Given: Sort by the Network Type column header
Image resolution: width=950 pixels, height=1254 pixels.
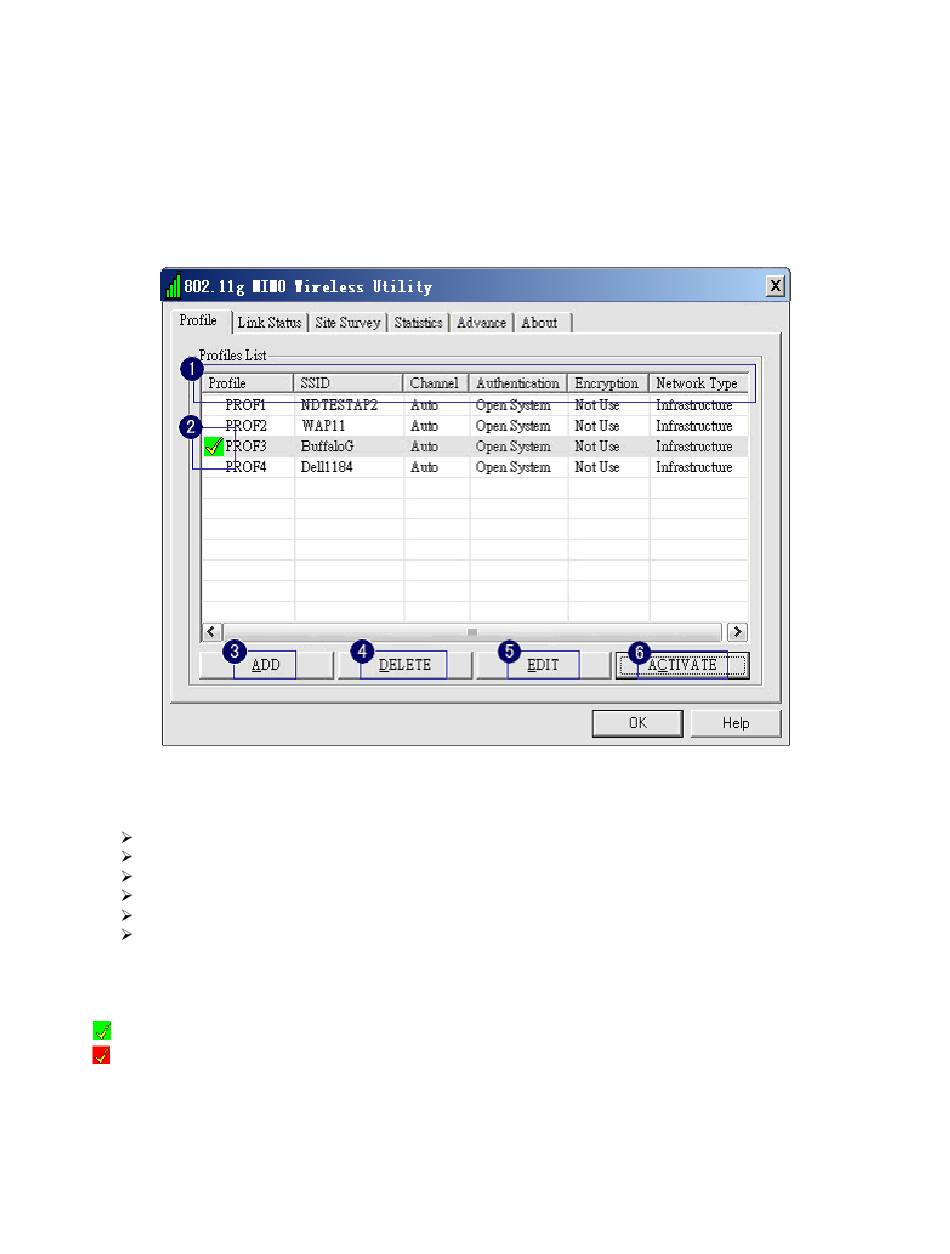Looking at the screenshot, I should pos(699,383).
